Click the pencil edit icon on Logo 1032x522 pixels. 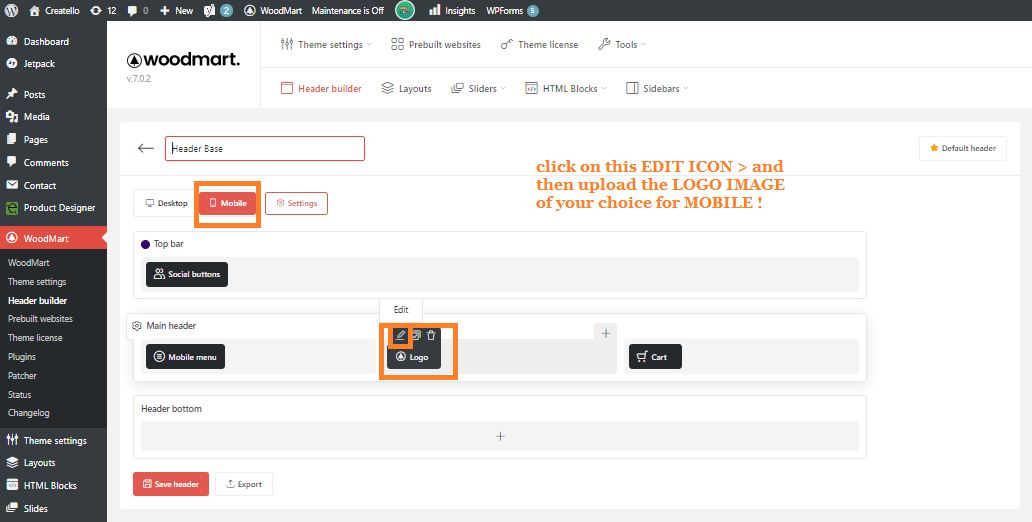pyautogui.click(x=400, y=335)
